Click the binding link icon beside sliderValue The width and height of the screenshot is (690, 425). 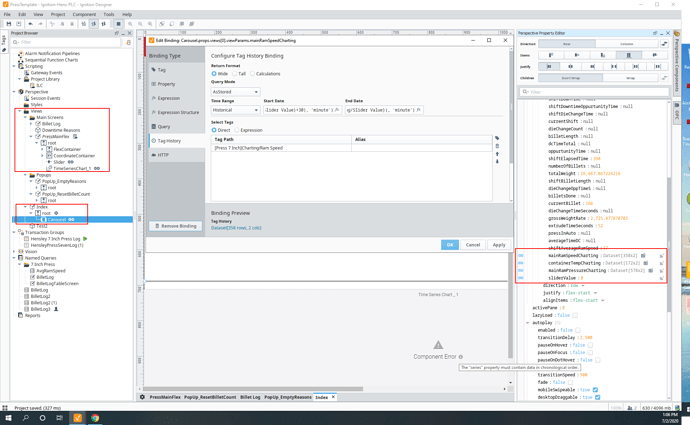coord(521,278)
